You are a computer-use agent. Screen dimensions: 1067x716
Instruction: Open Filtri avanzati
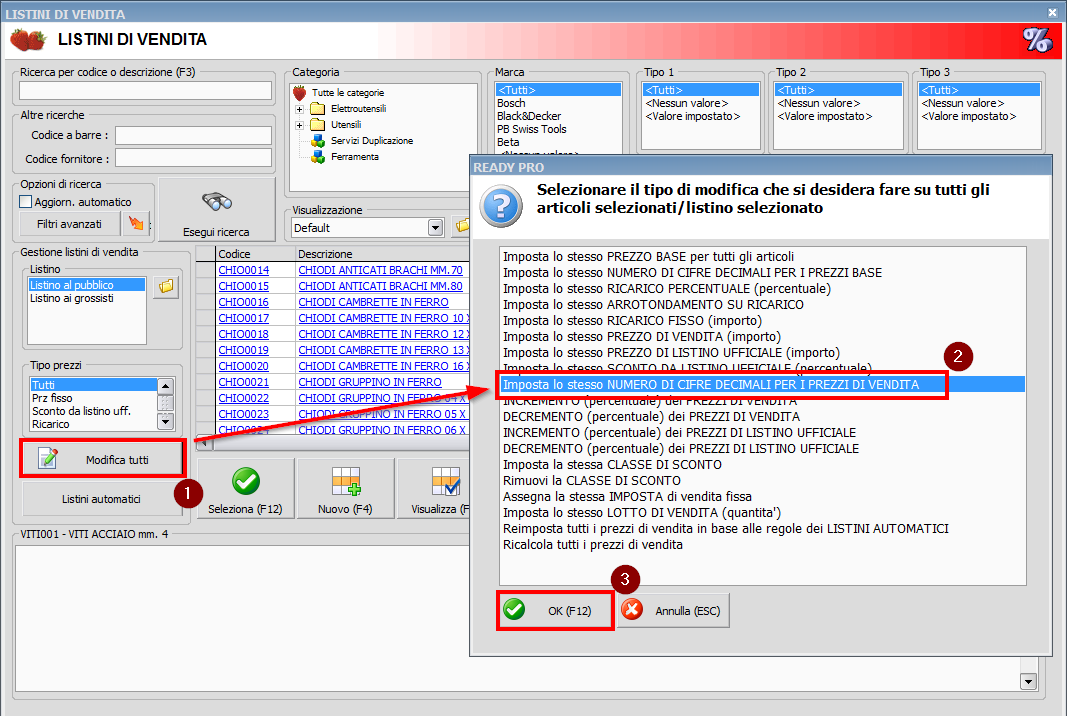pyautogui.click(x=69, y=224)
